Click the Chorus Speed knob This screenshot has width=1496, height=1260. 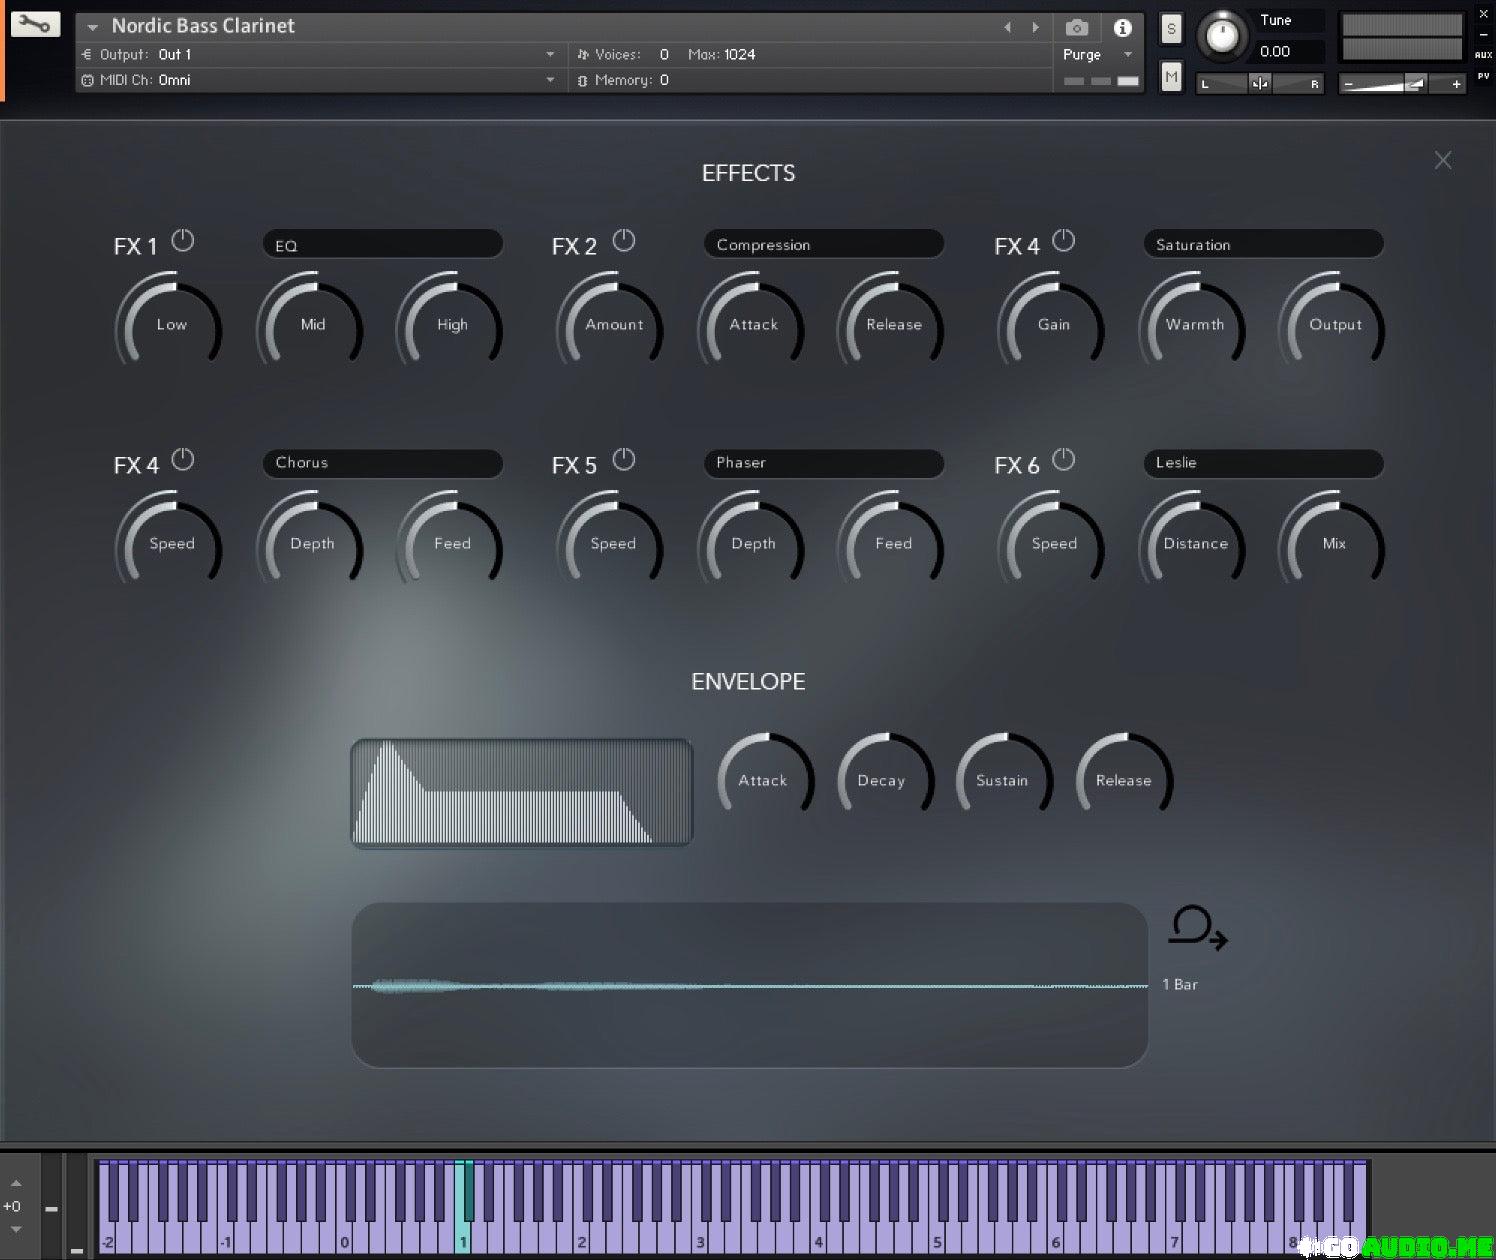170,543
